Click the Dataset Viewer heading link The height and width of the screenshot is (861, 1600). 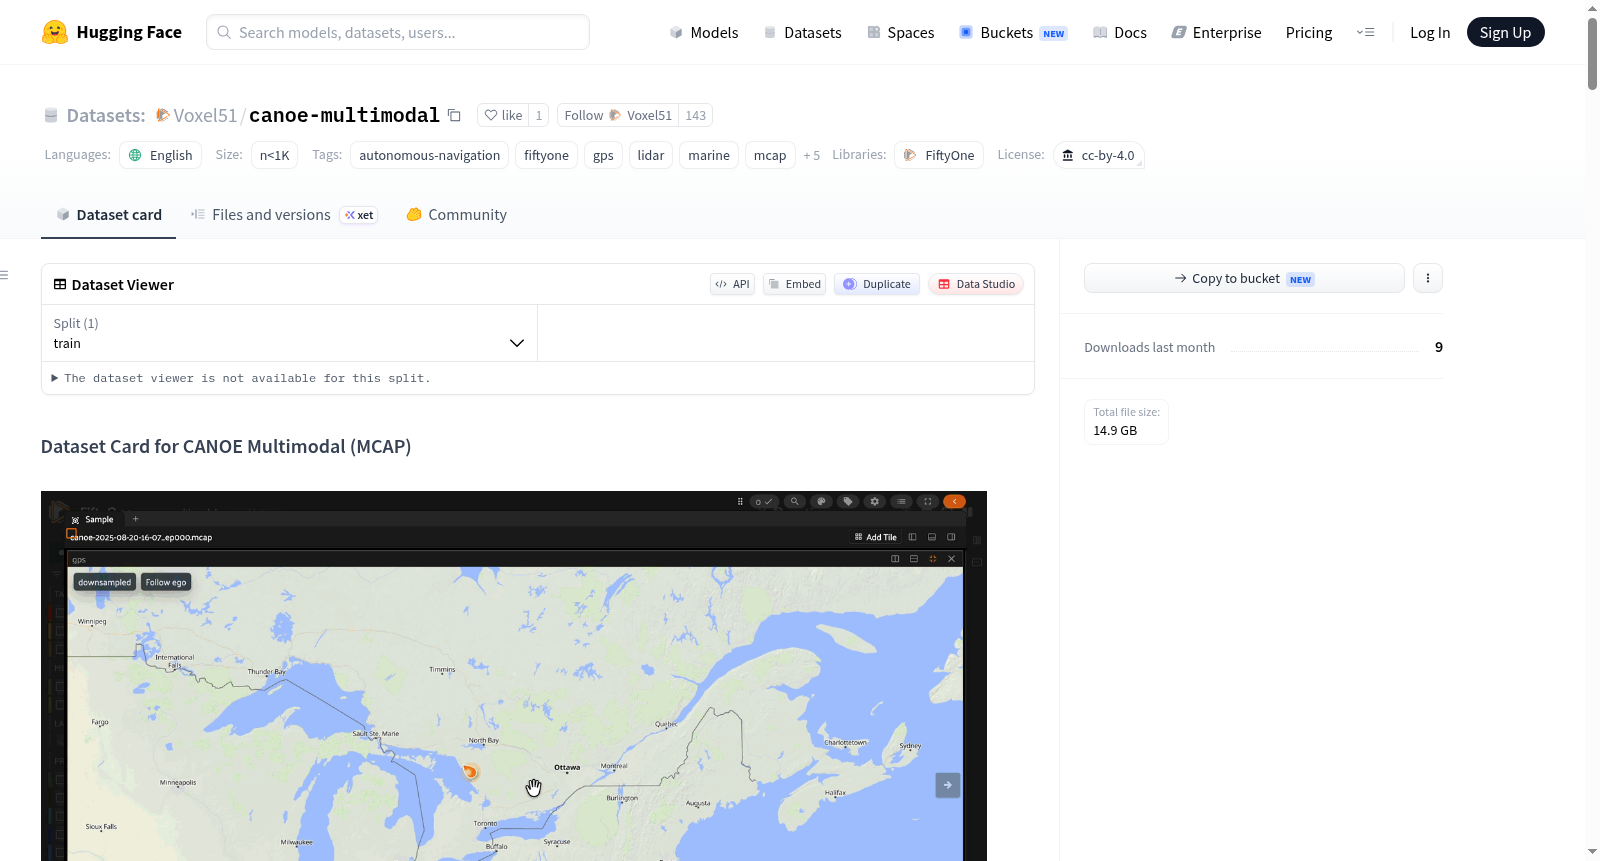point(113,285)
